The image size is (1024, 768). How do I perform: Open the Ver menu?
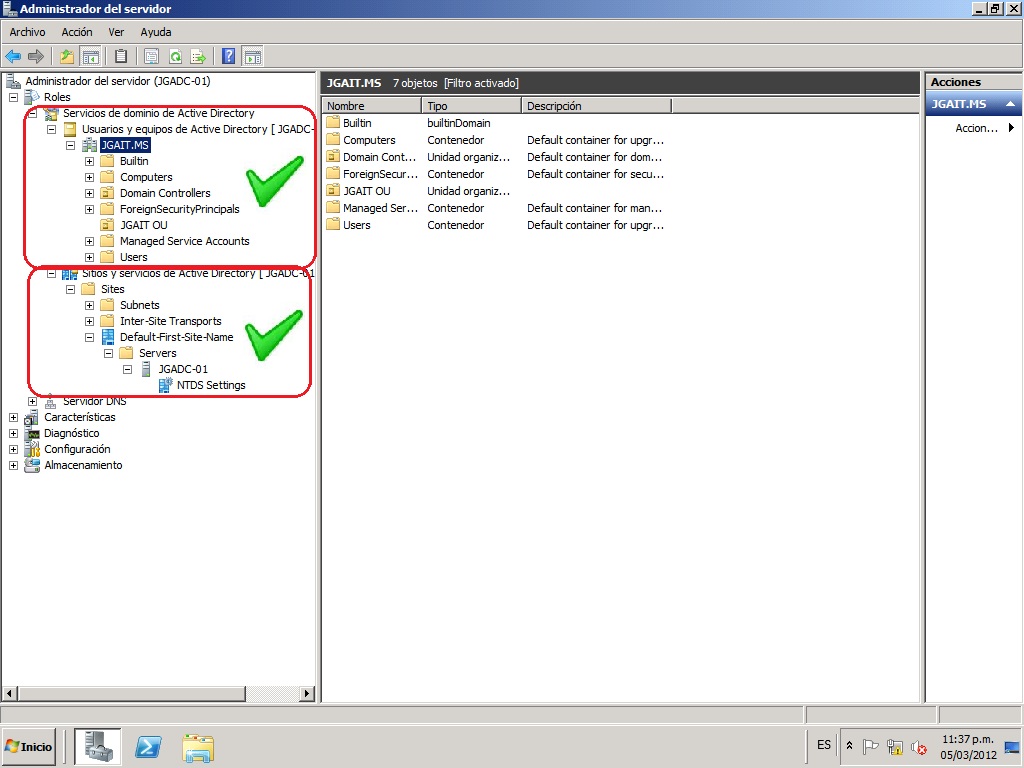tap(116, 32)
